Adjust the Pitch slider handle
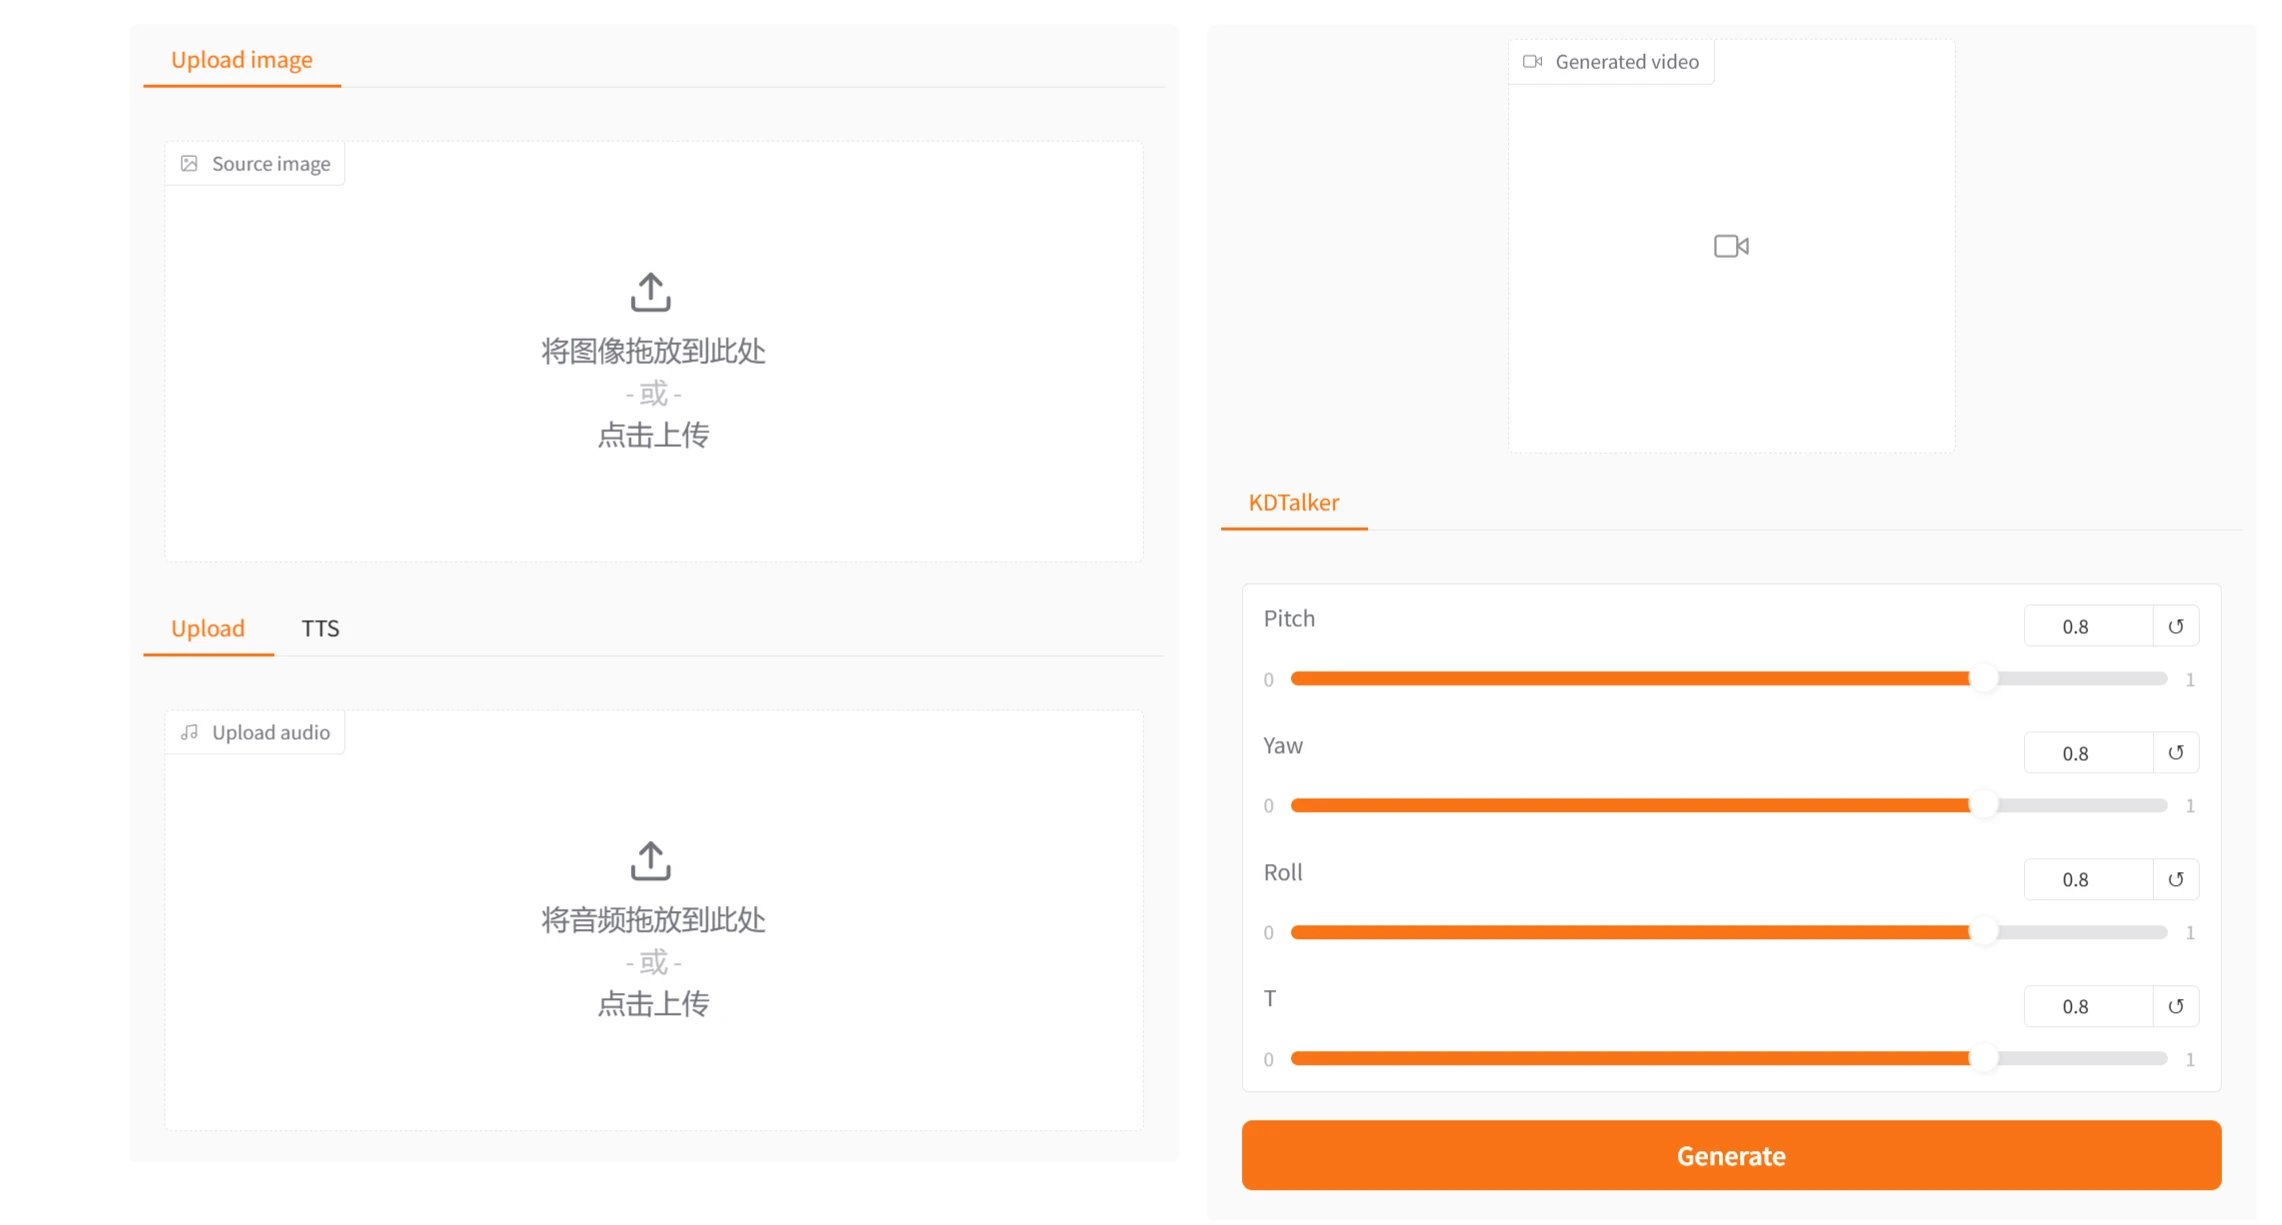The width and height of the screenshot is (2282, 1225). click(x=1983, y=679)
